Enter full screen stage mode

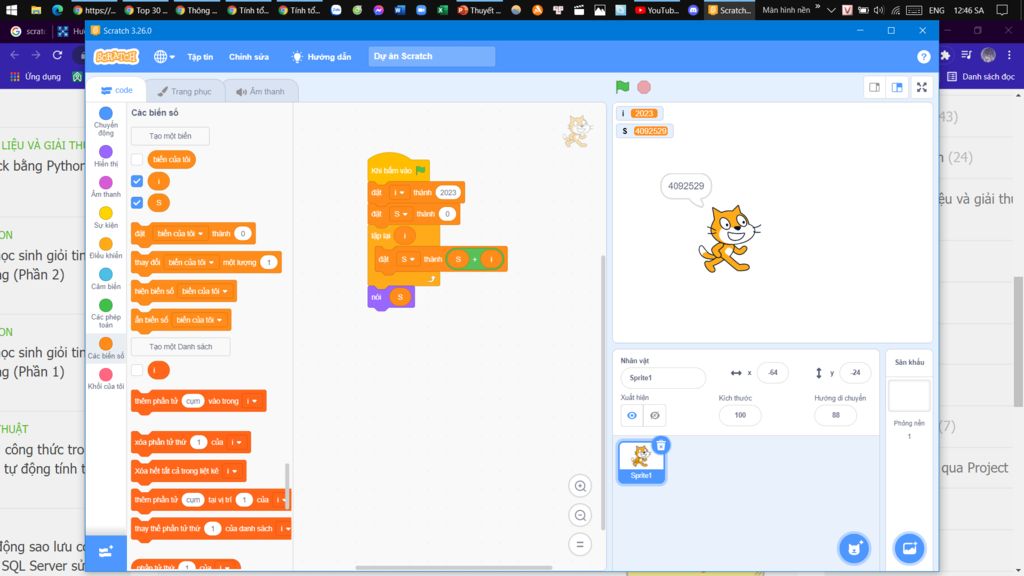[921, 87]
